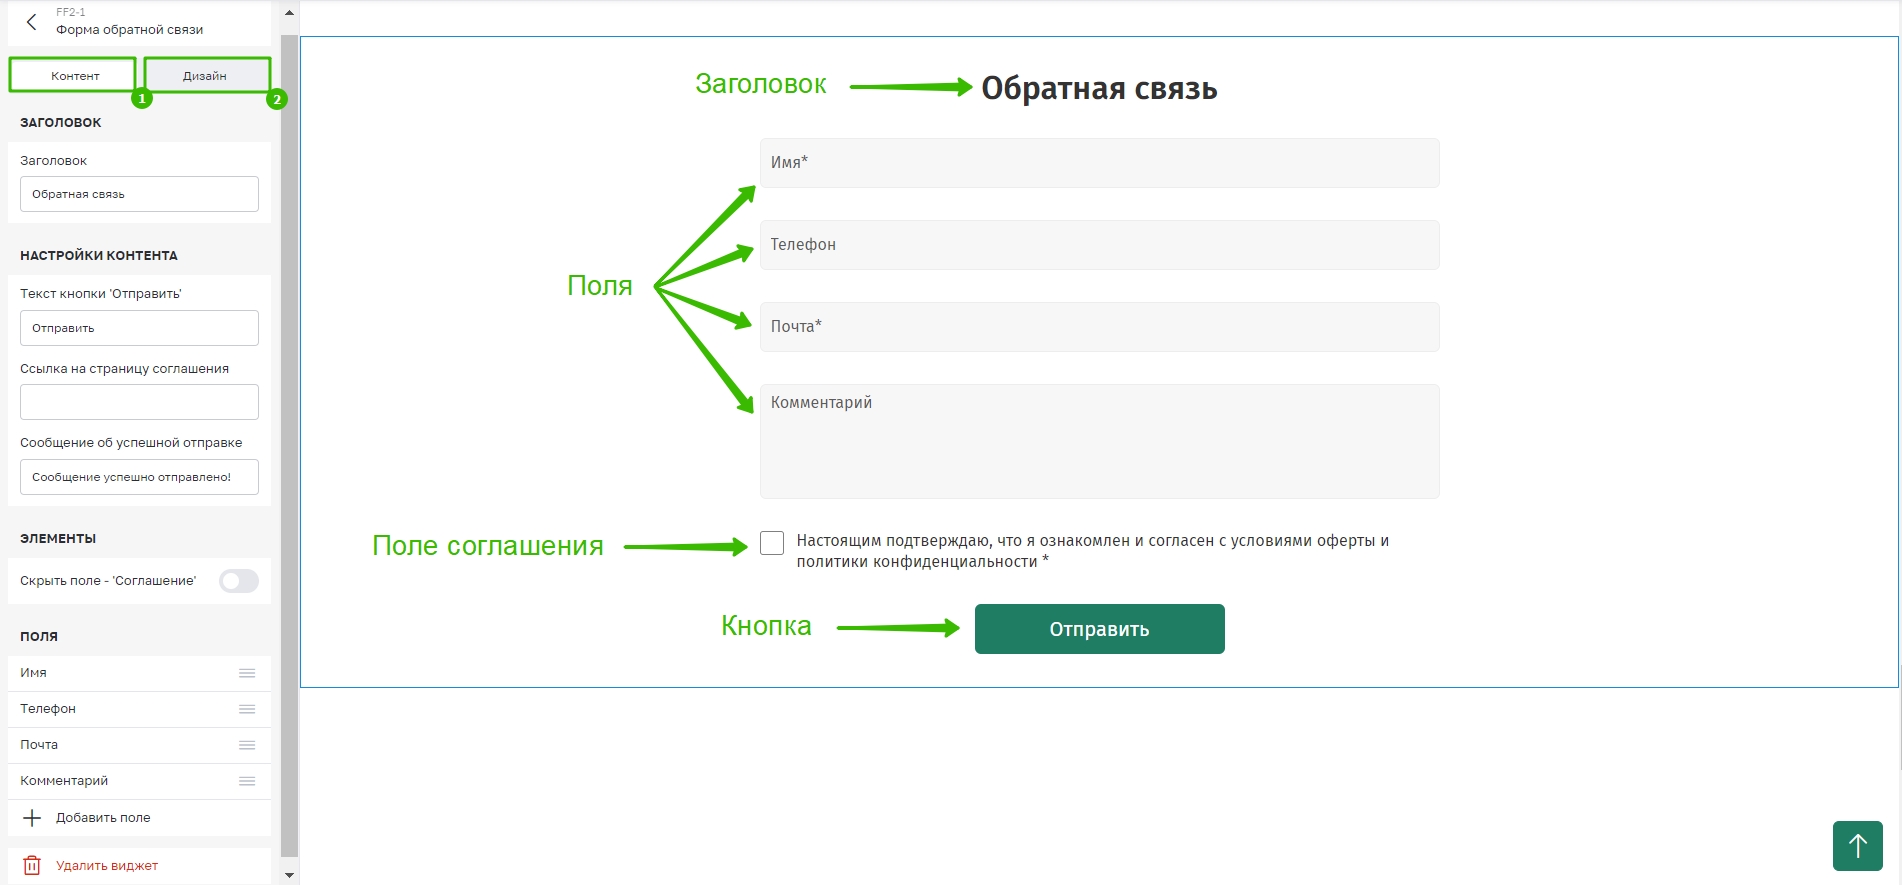The width and height of the screenshot is (1902, 885).
Task: Click the green scroll-to-top arrow button
Action: (1858, 846)
